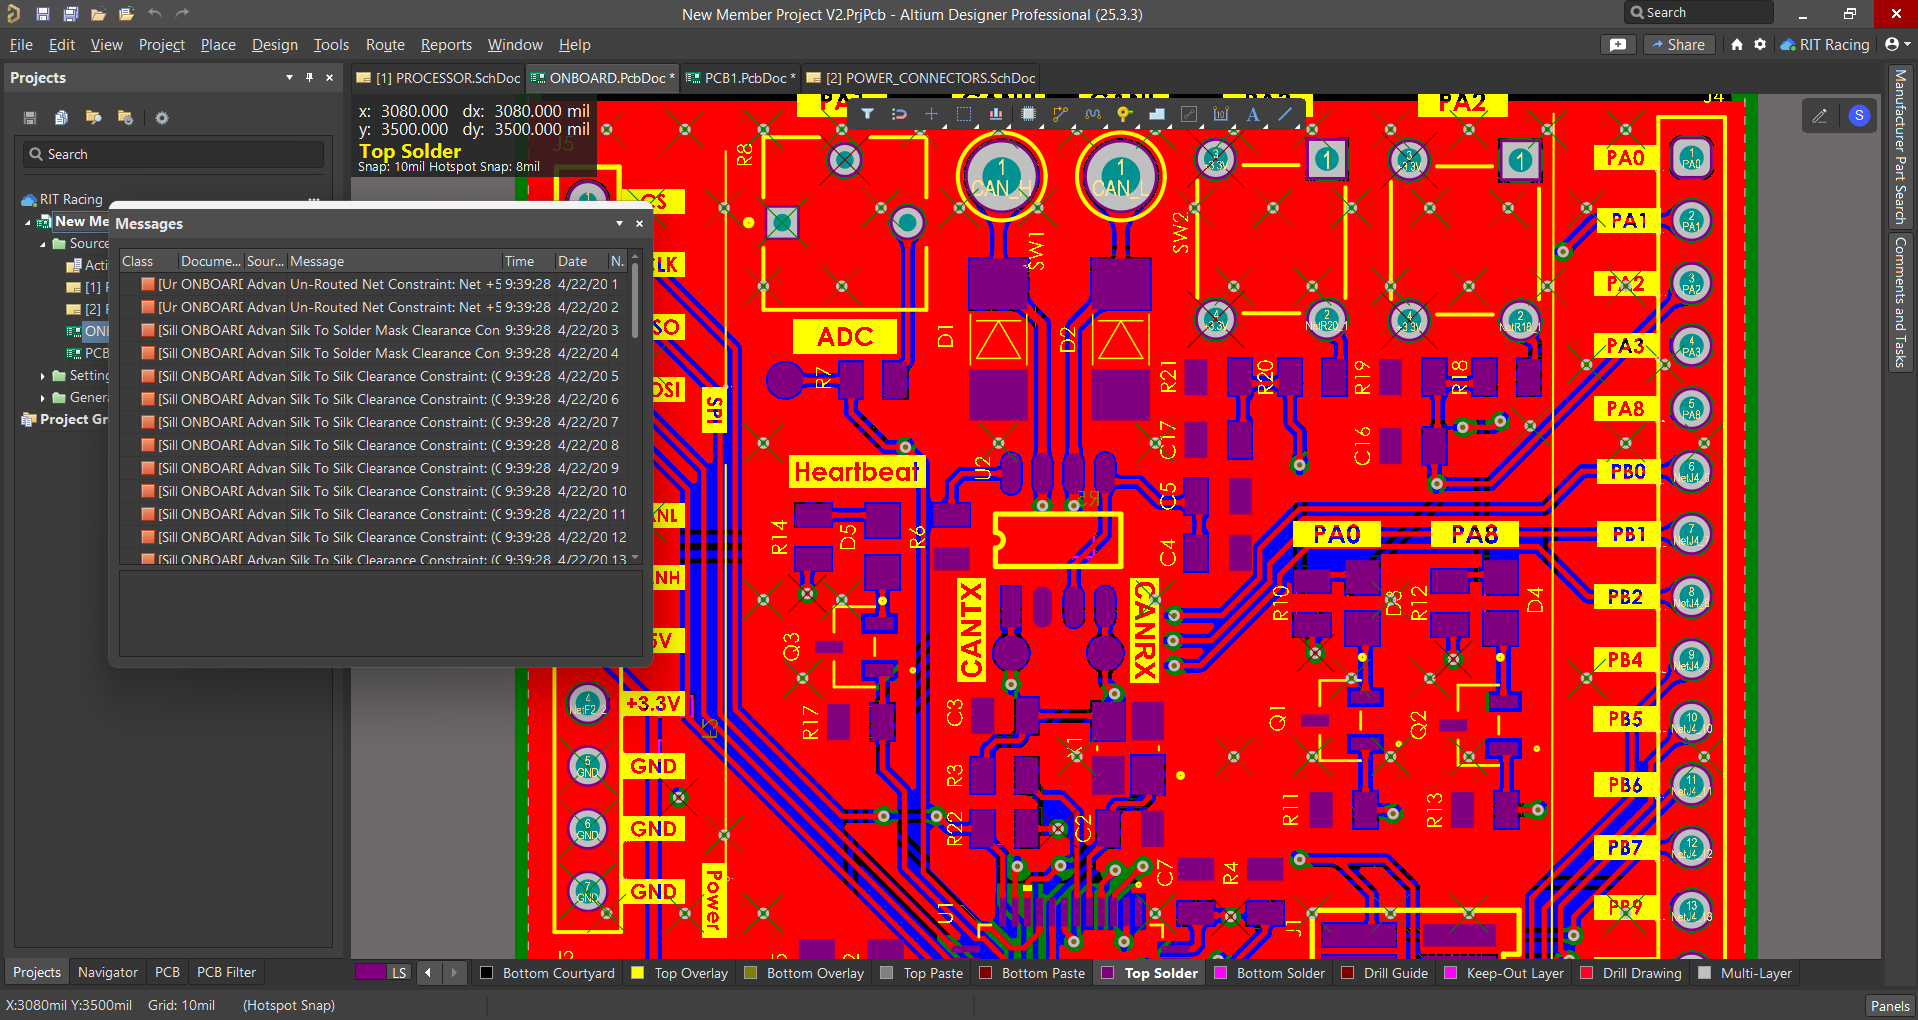This screenshot has height=1020, width=1918.
Task: Toggle Drill Guide layer in layer bar
Action: click(x=1385, y=973)
